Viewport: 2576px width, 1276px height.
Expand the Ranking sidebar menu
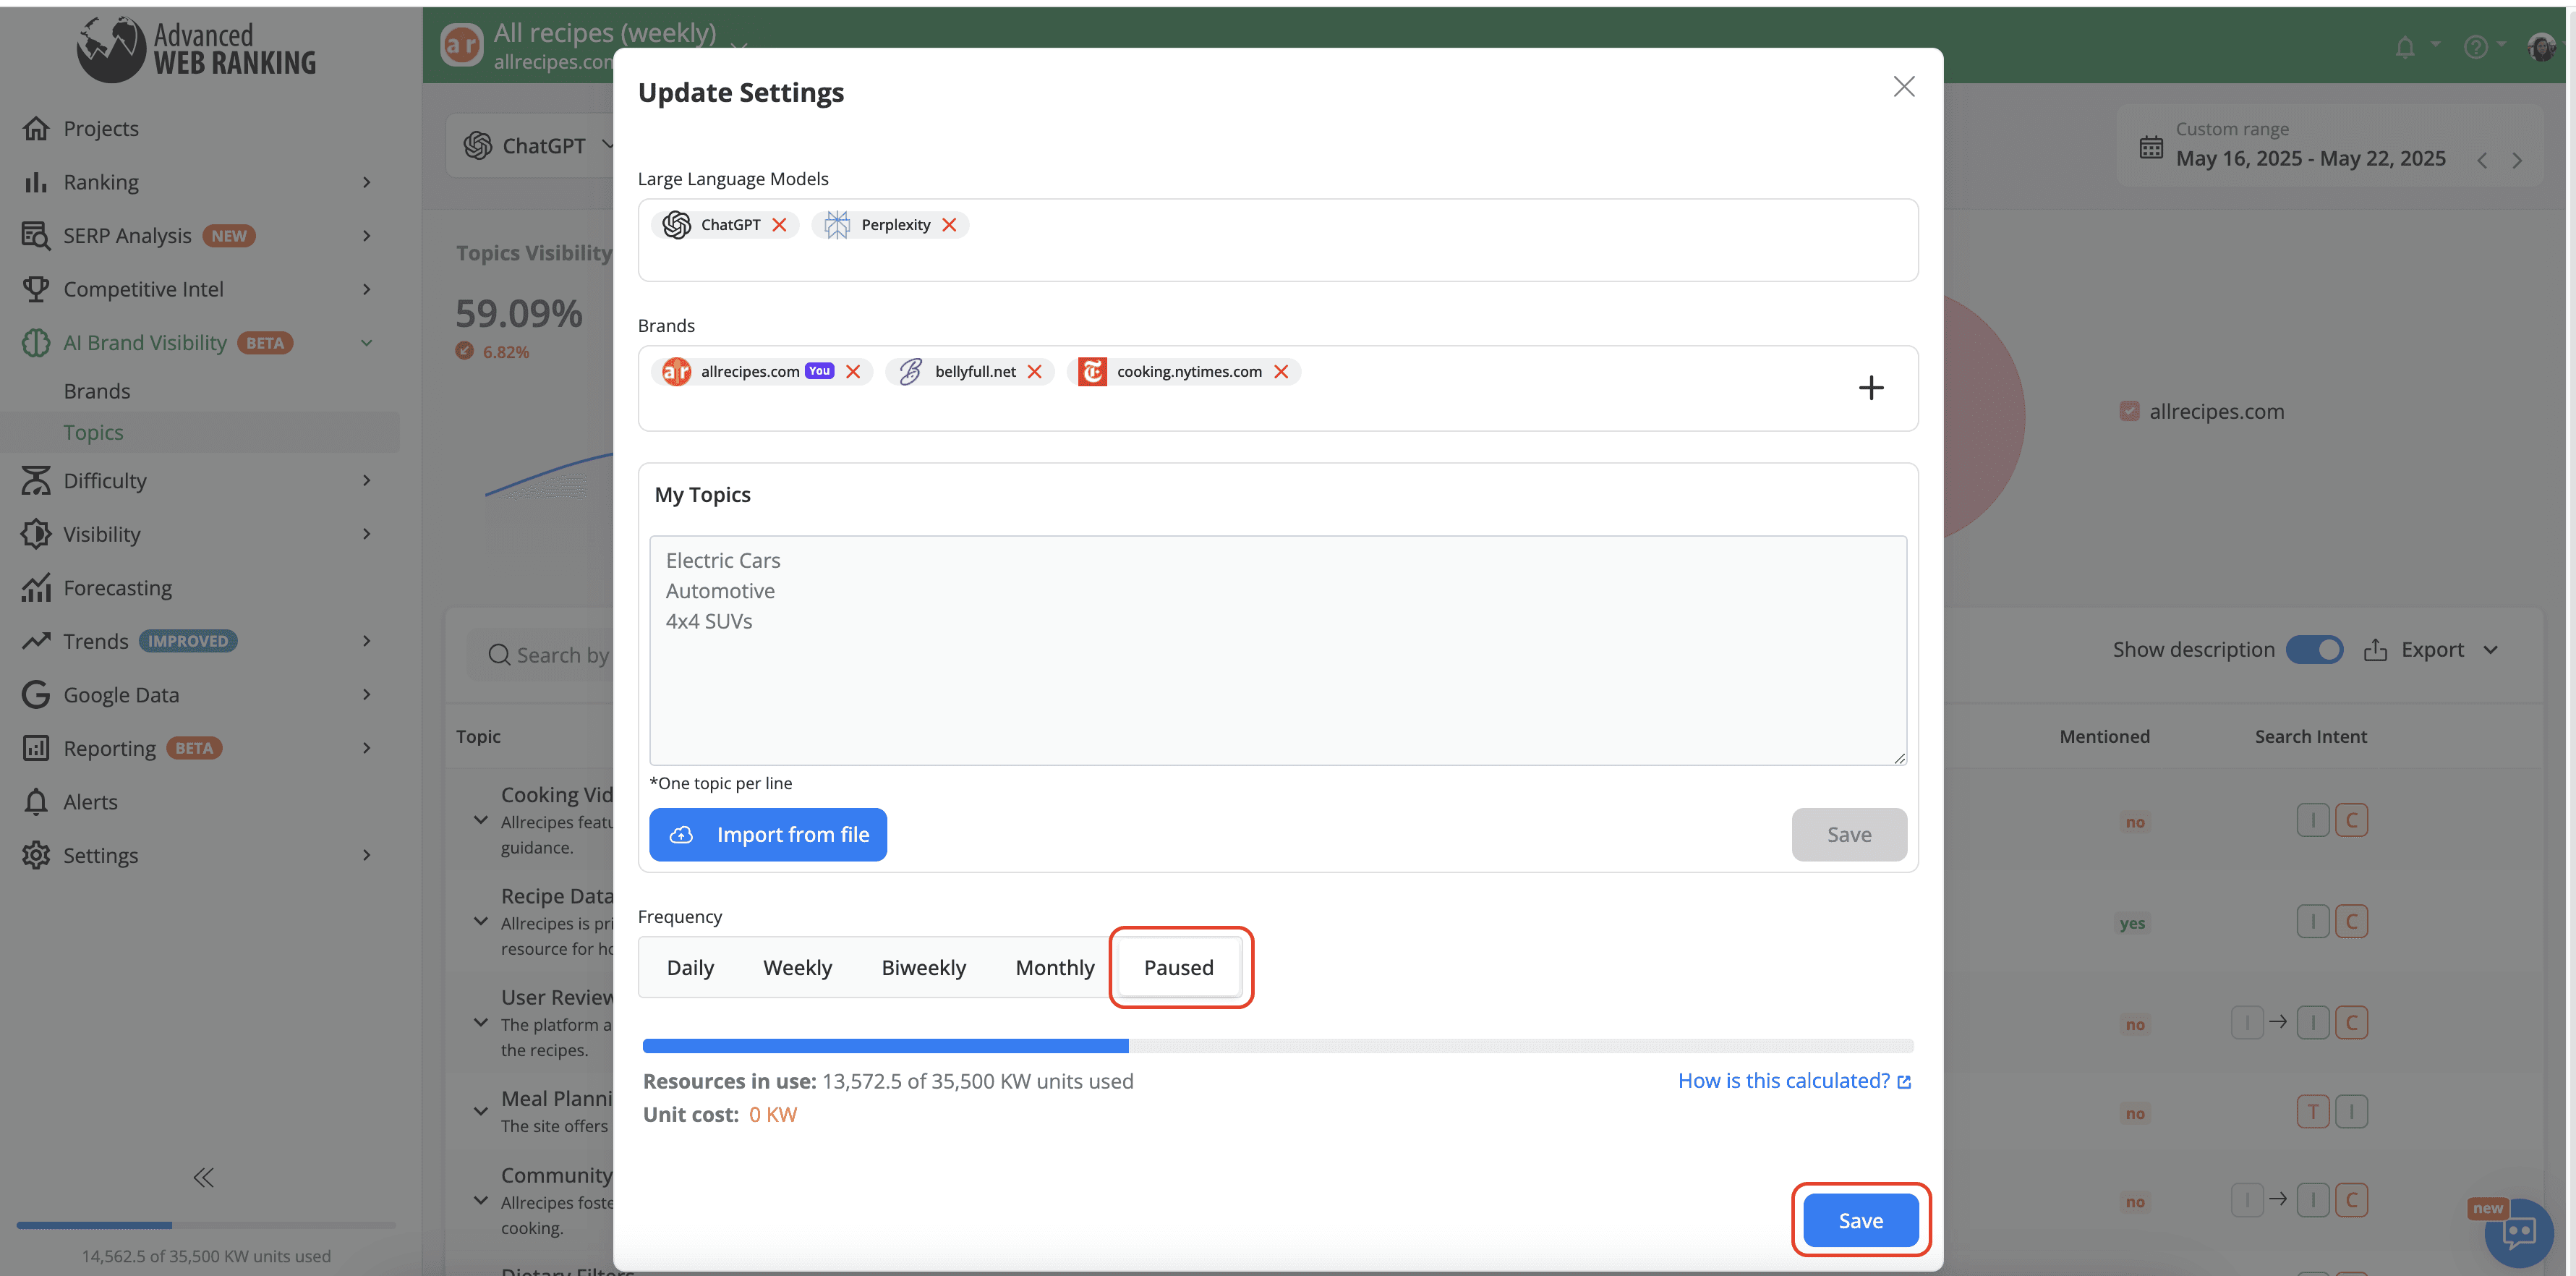(366, 182)
